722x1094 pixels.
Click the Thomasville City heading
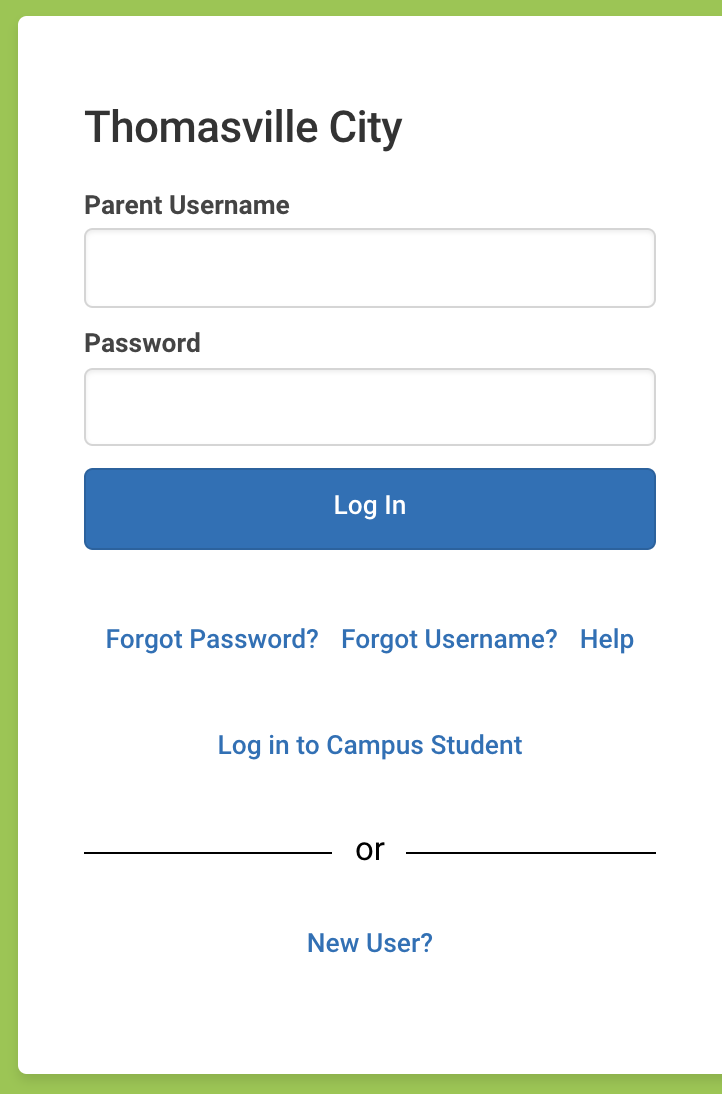point(243,128)
